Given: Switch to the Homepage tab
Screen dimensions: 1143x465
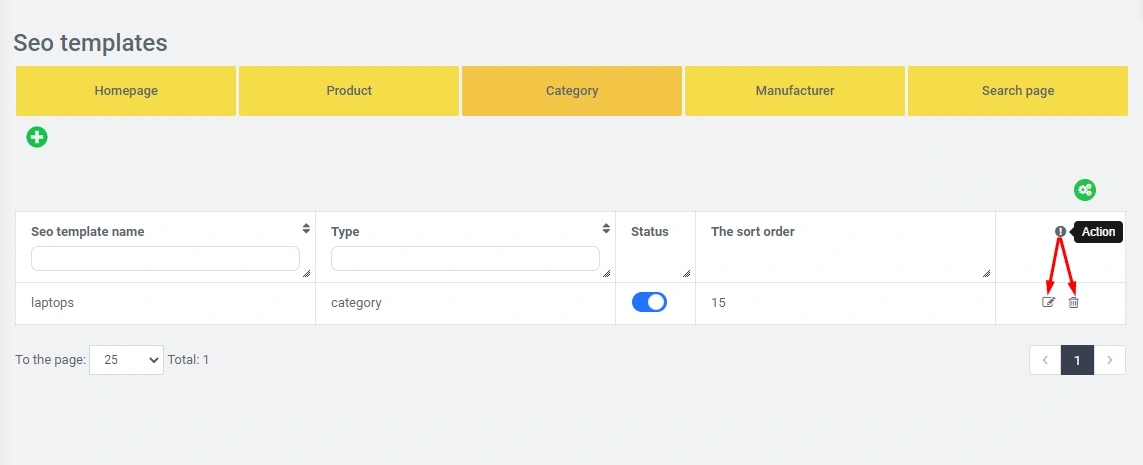Looking at the screenshot, I should [x=126, y=91].
